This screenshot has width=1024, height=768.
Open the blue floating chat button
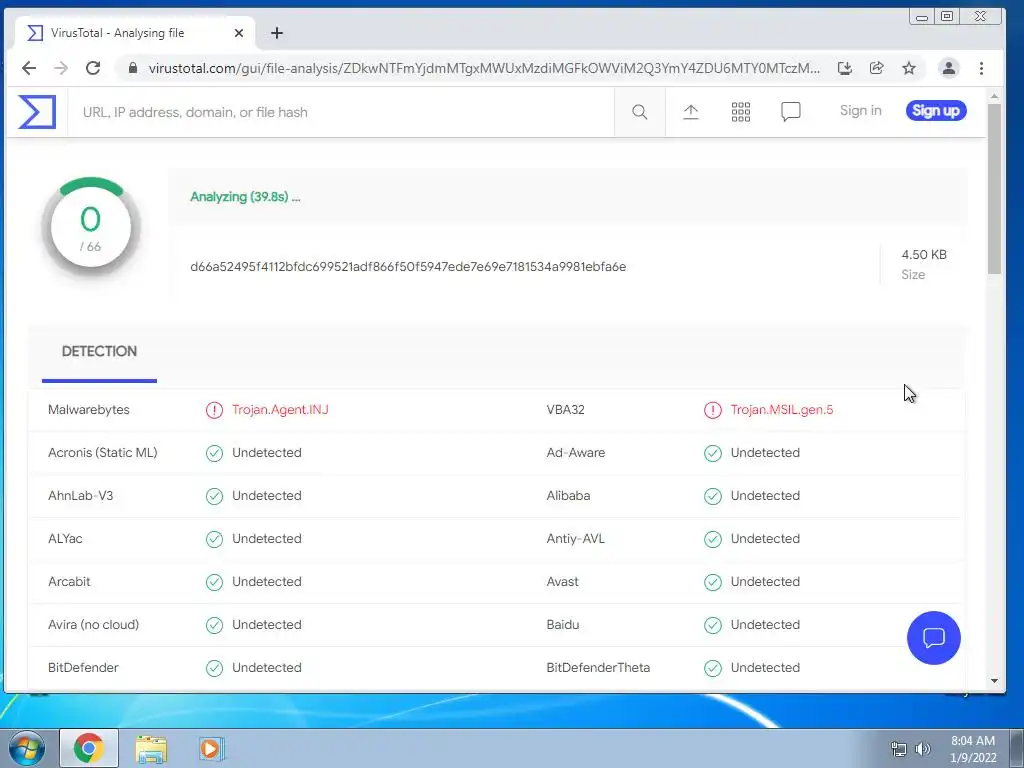pyautogui.click(x=933, y=637)
